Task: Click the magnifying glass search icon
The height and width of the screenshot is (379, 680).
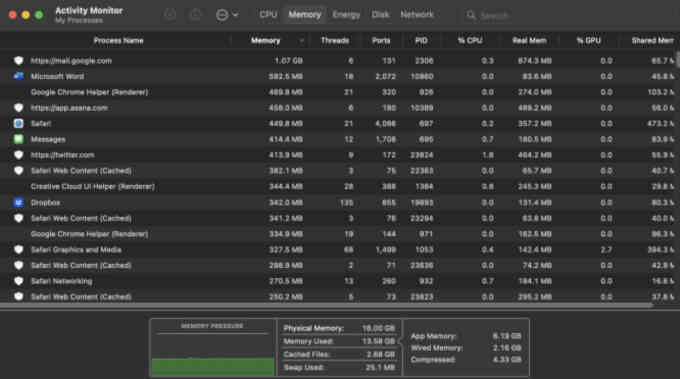Action: 471,16
